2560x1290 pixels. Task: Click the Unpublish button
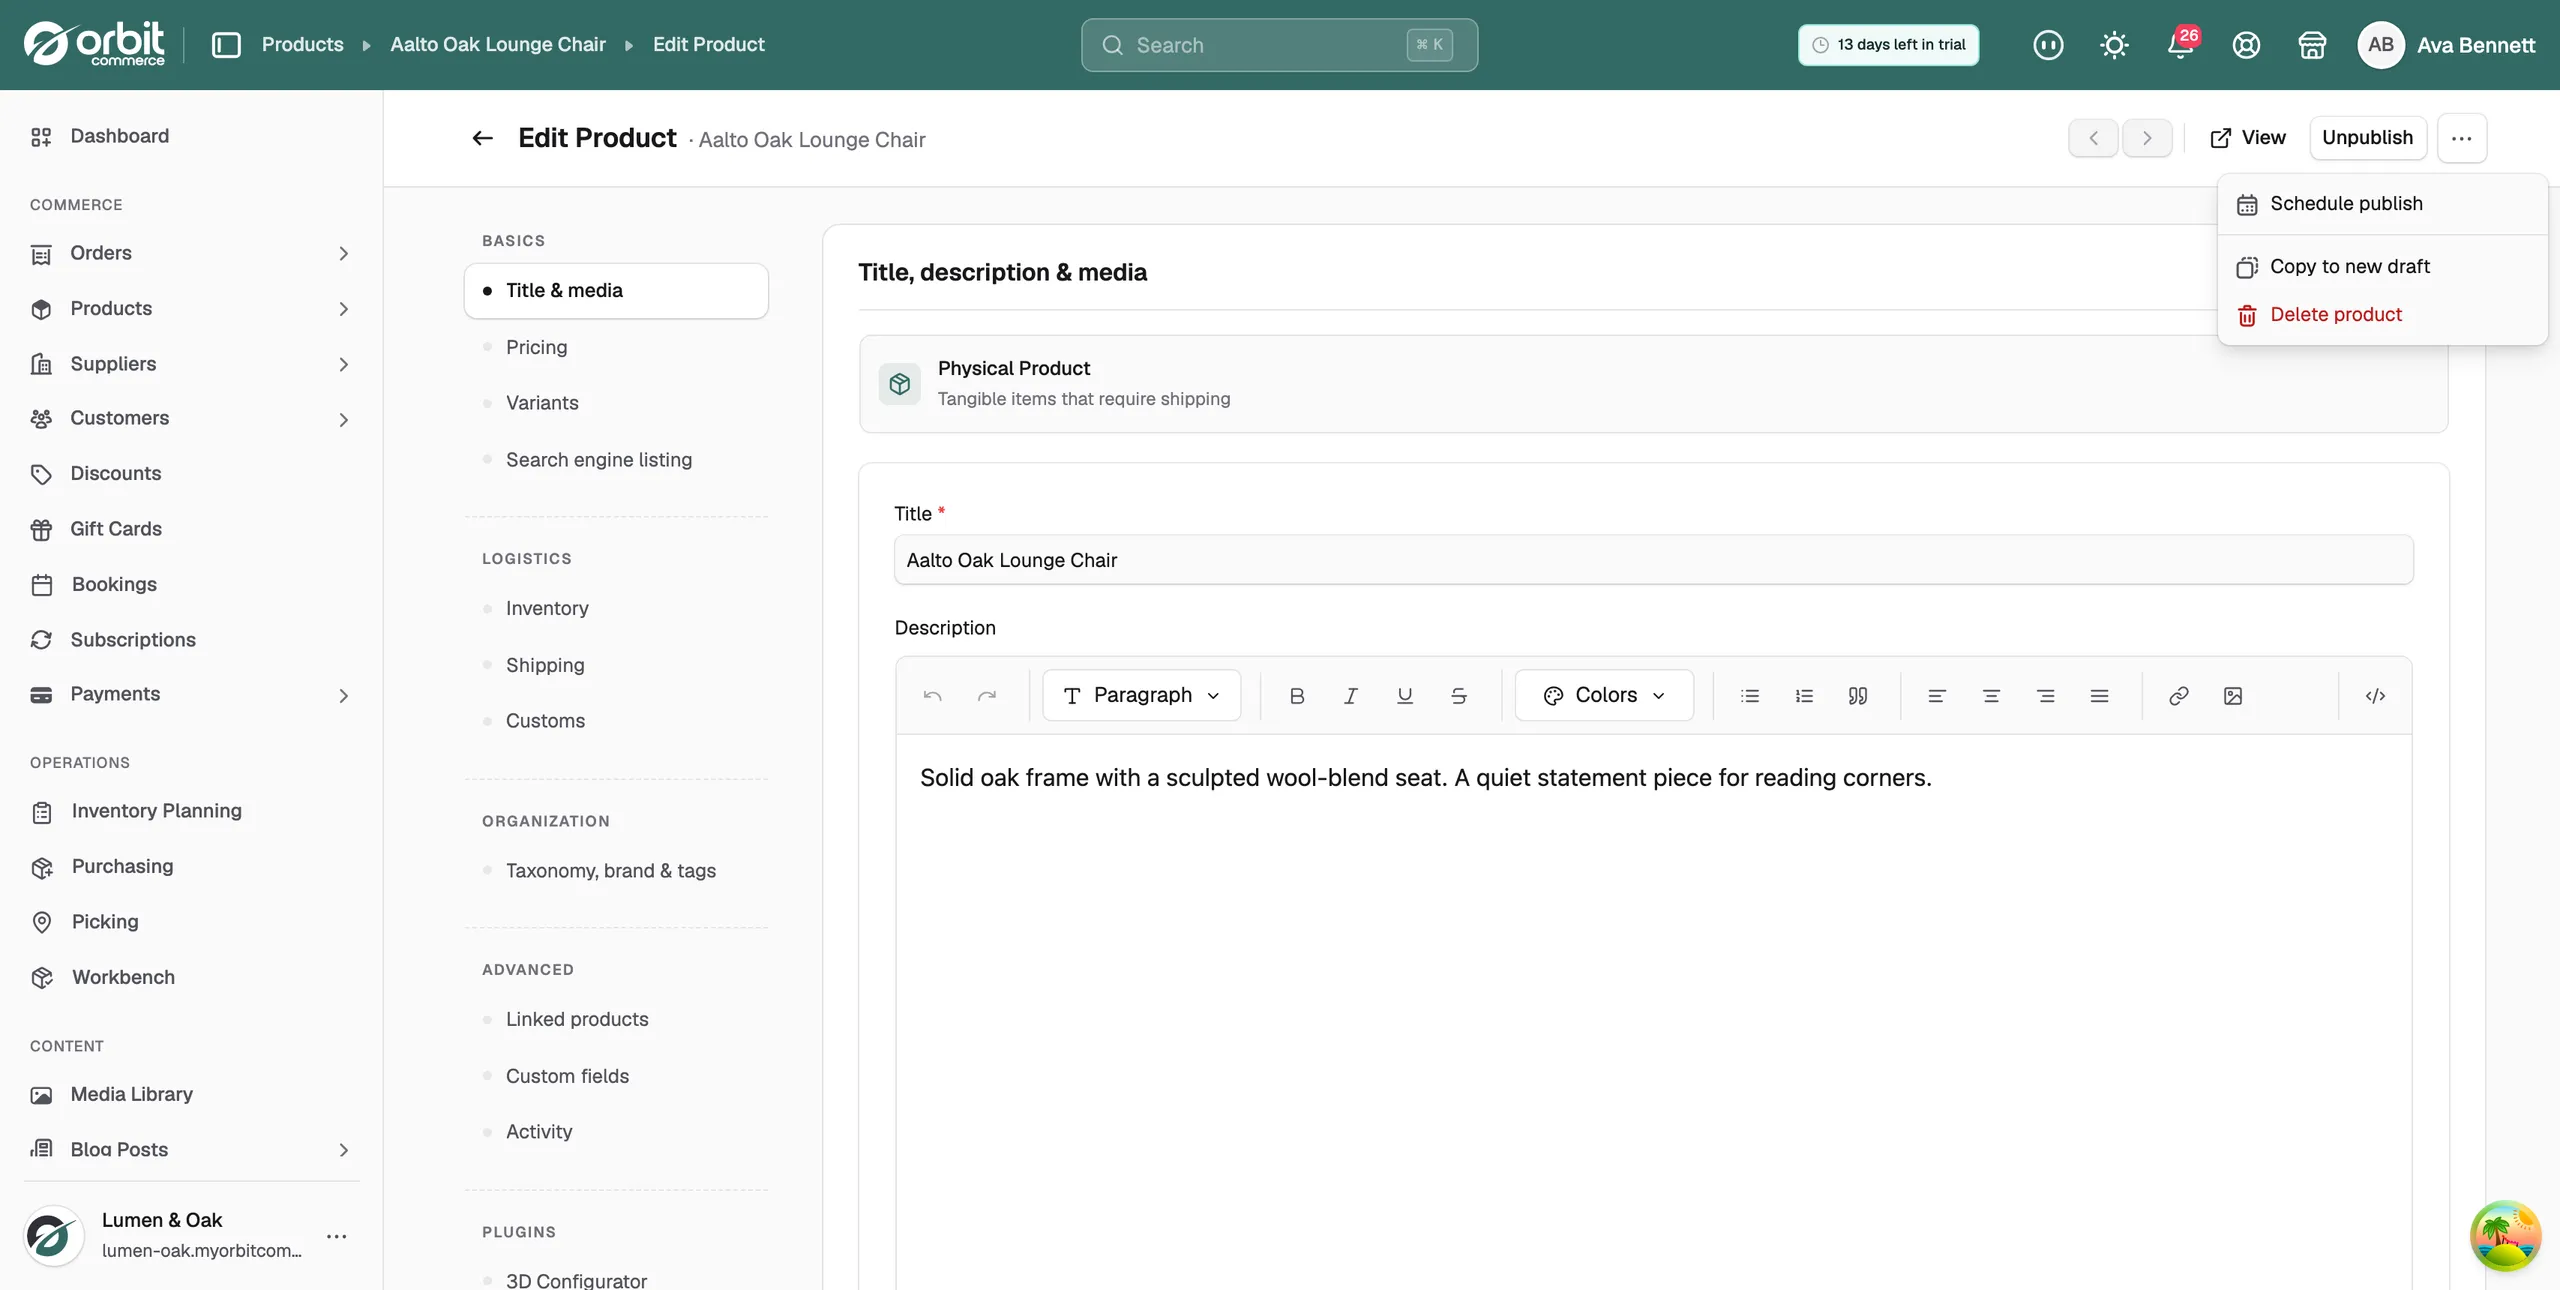click(x=2368, y=138)
